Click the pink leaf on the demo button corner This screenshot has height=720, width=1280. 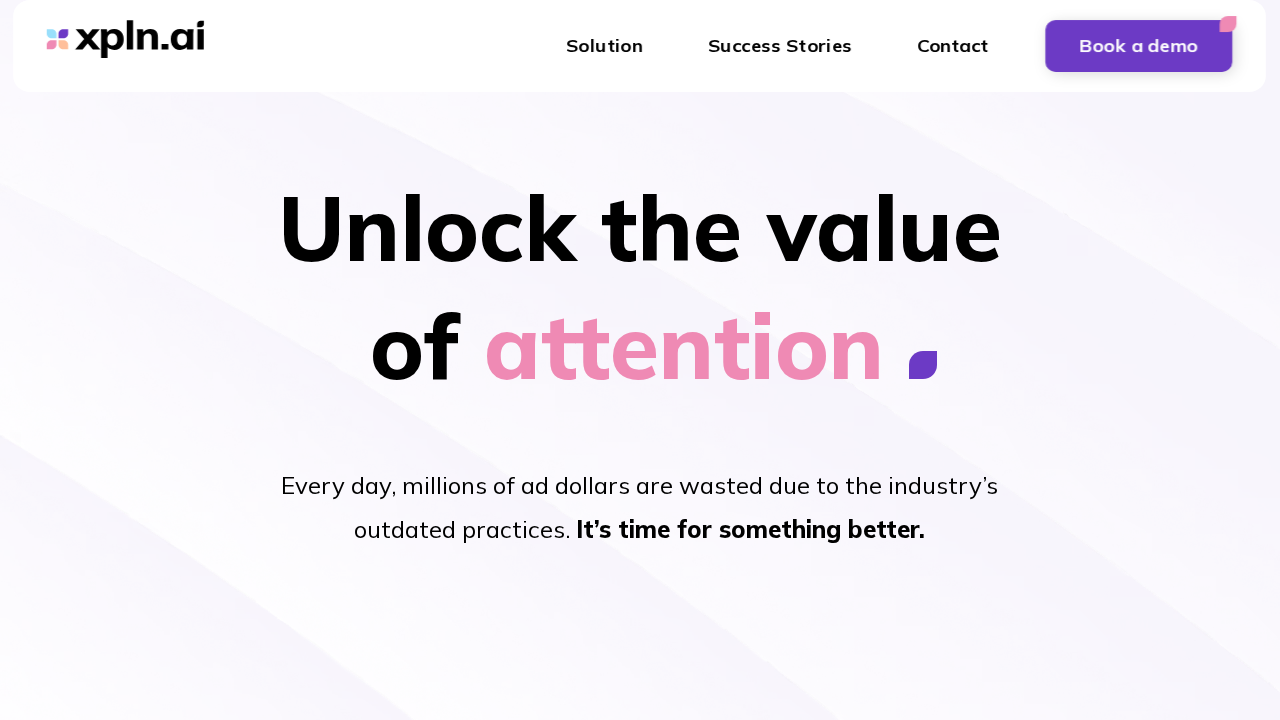(1228, 24)
